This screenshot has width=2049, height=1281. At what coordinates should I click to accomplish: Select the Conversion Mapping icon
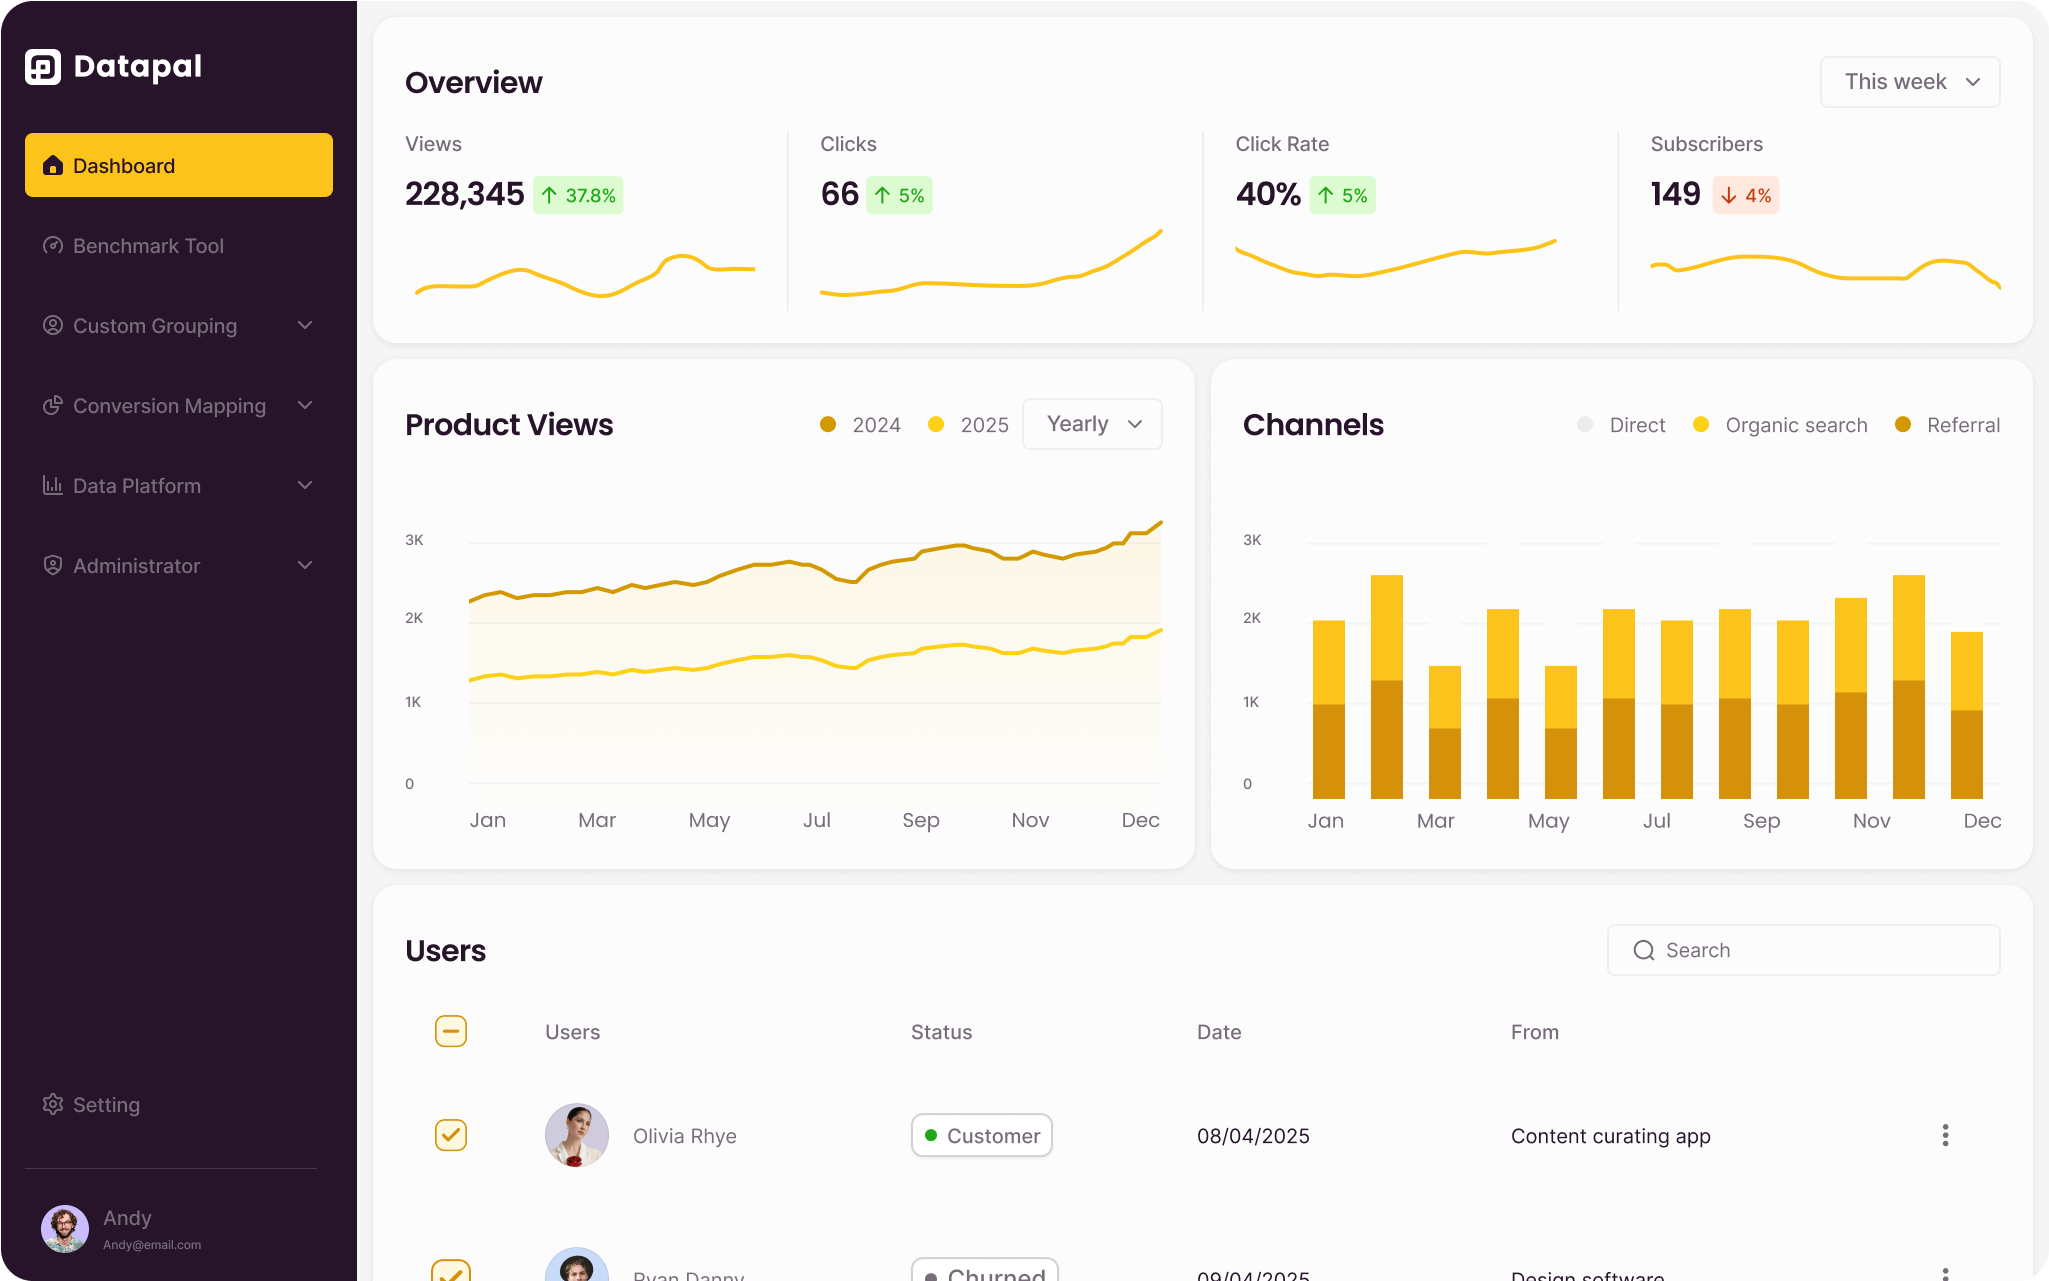pos(52,405)
